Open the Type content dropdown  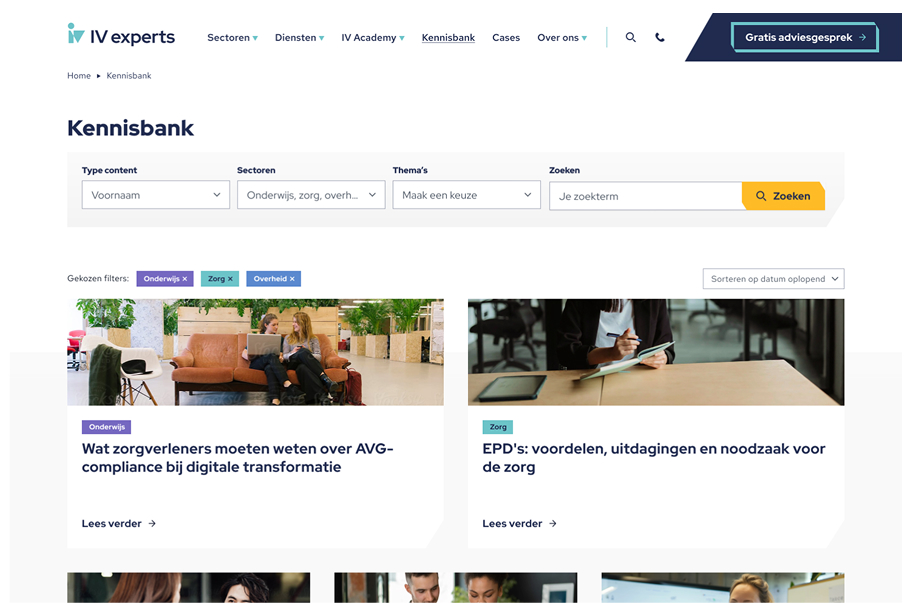click(155, 195)
